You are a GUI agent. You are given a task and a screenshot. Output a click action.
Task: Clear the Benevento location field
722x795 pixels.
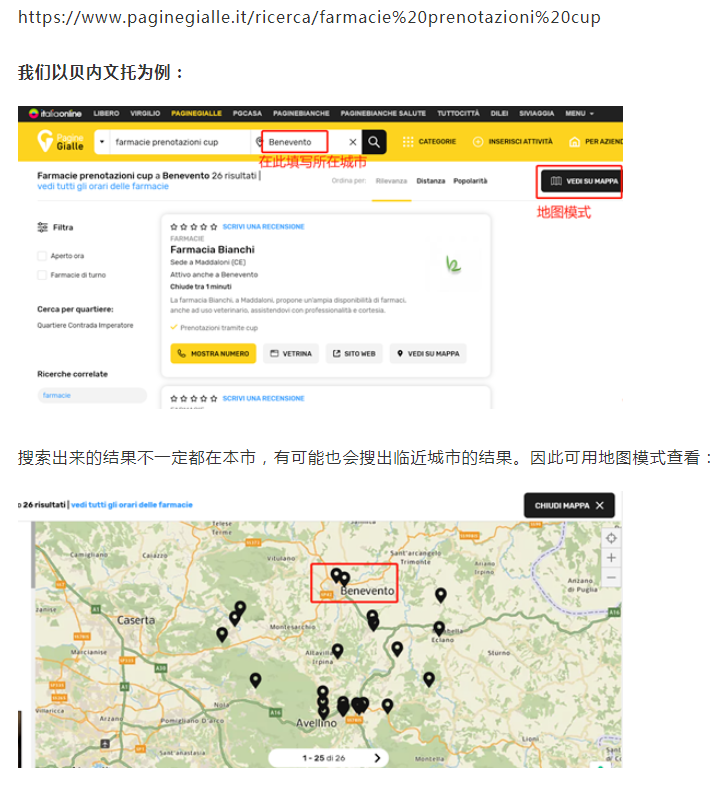coord(353,142)
